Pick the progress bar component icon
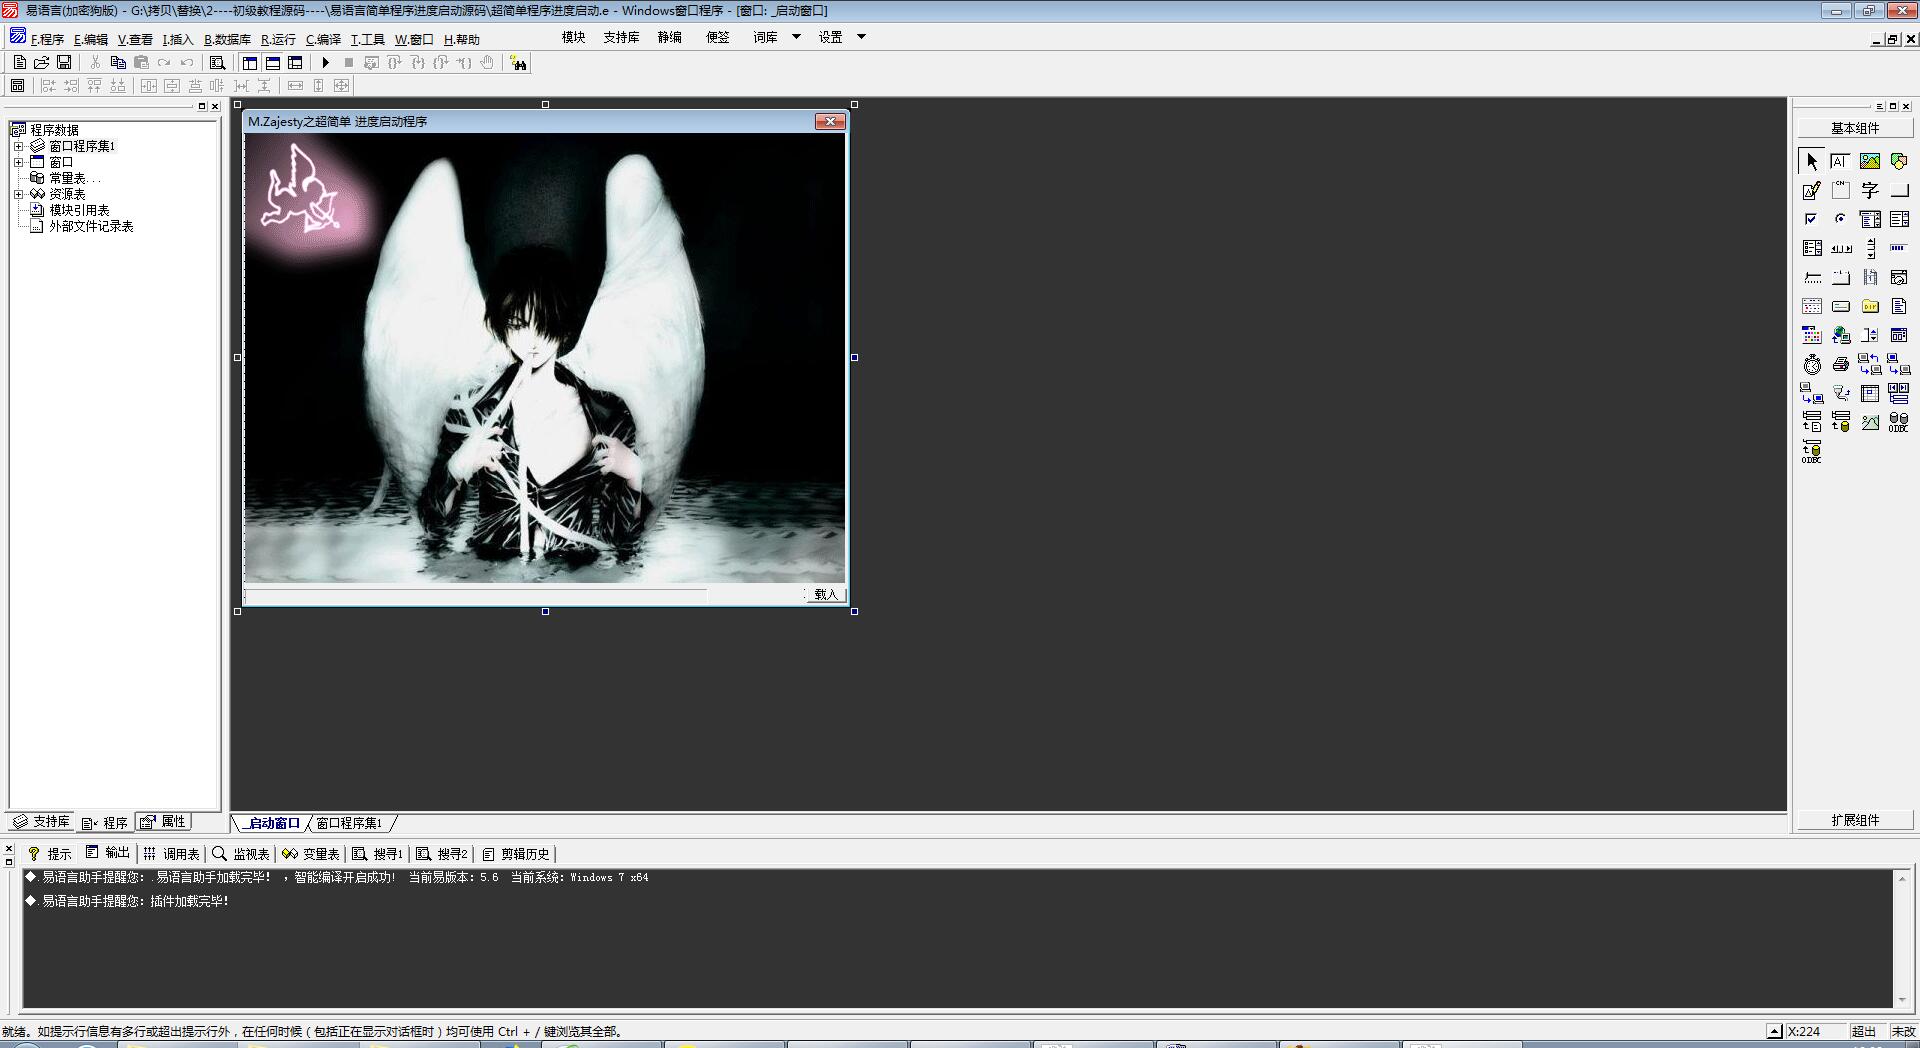1920x1048 pixels. (1899, 248)
